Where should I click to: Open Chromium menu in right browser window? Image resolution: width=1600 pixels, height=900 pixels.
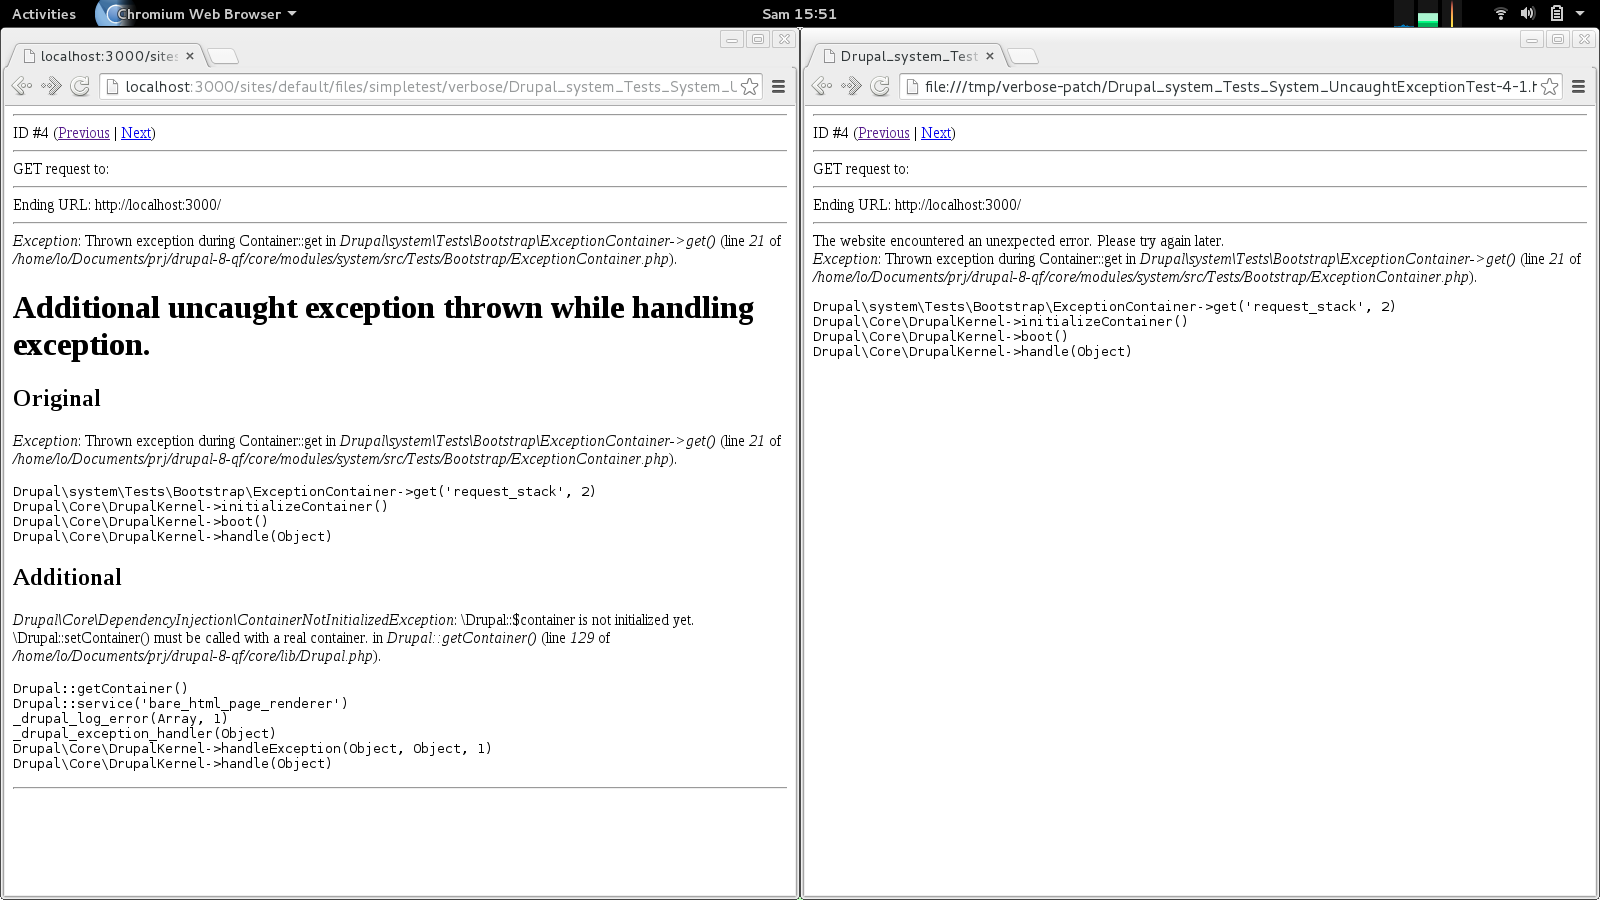tap(1578, 87)
